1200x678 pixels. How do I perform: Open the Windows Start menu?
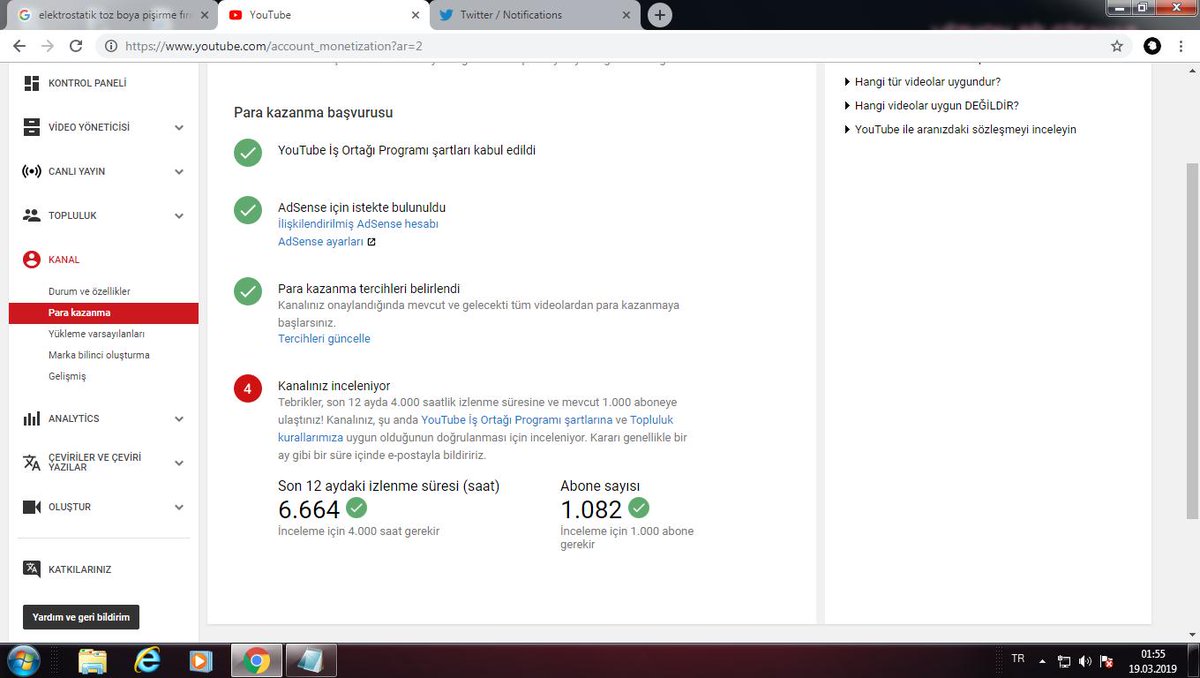pyautogui.click(x=22, y=660)
